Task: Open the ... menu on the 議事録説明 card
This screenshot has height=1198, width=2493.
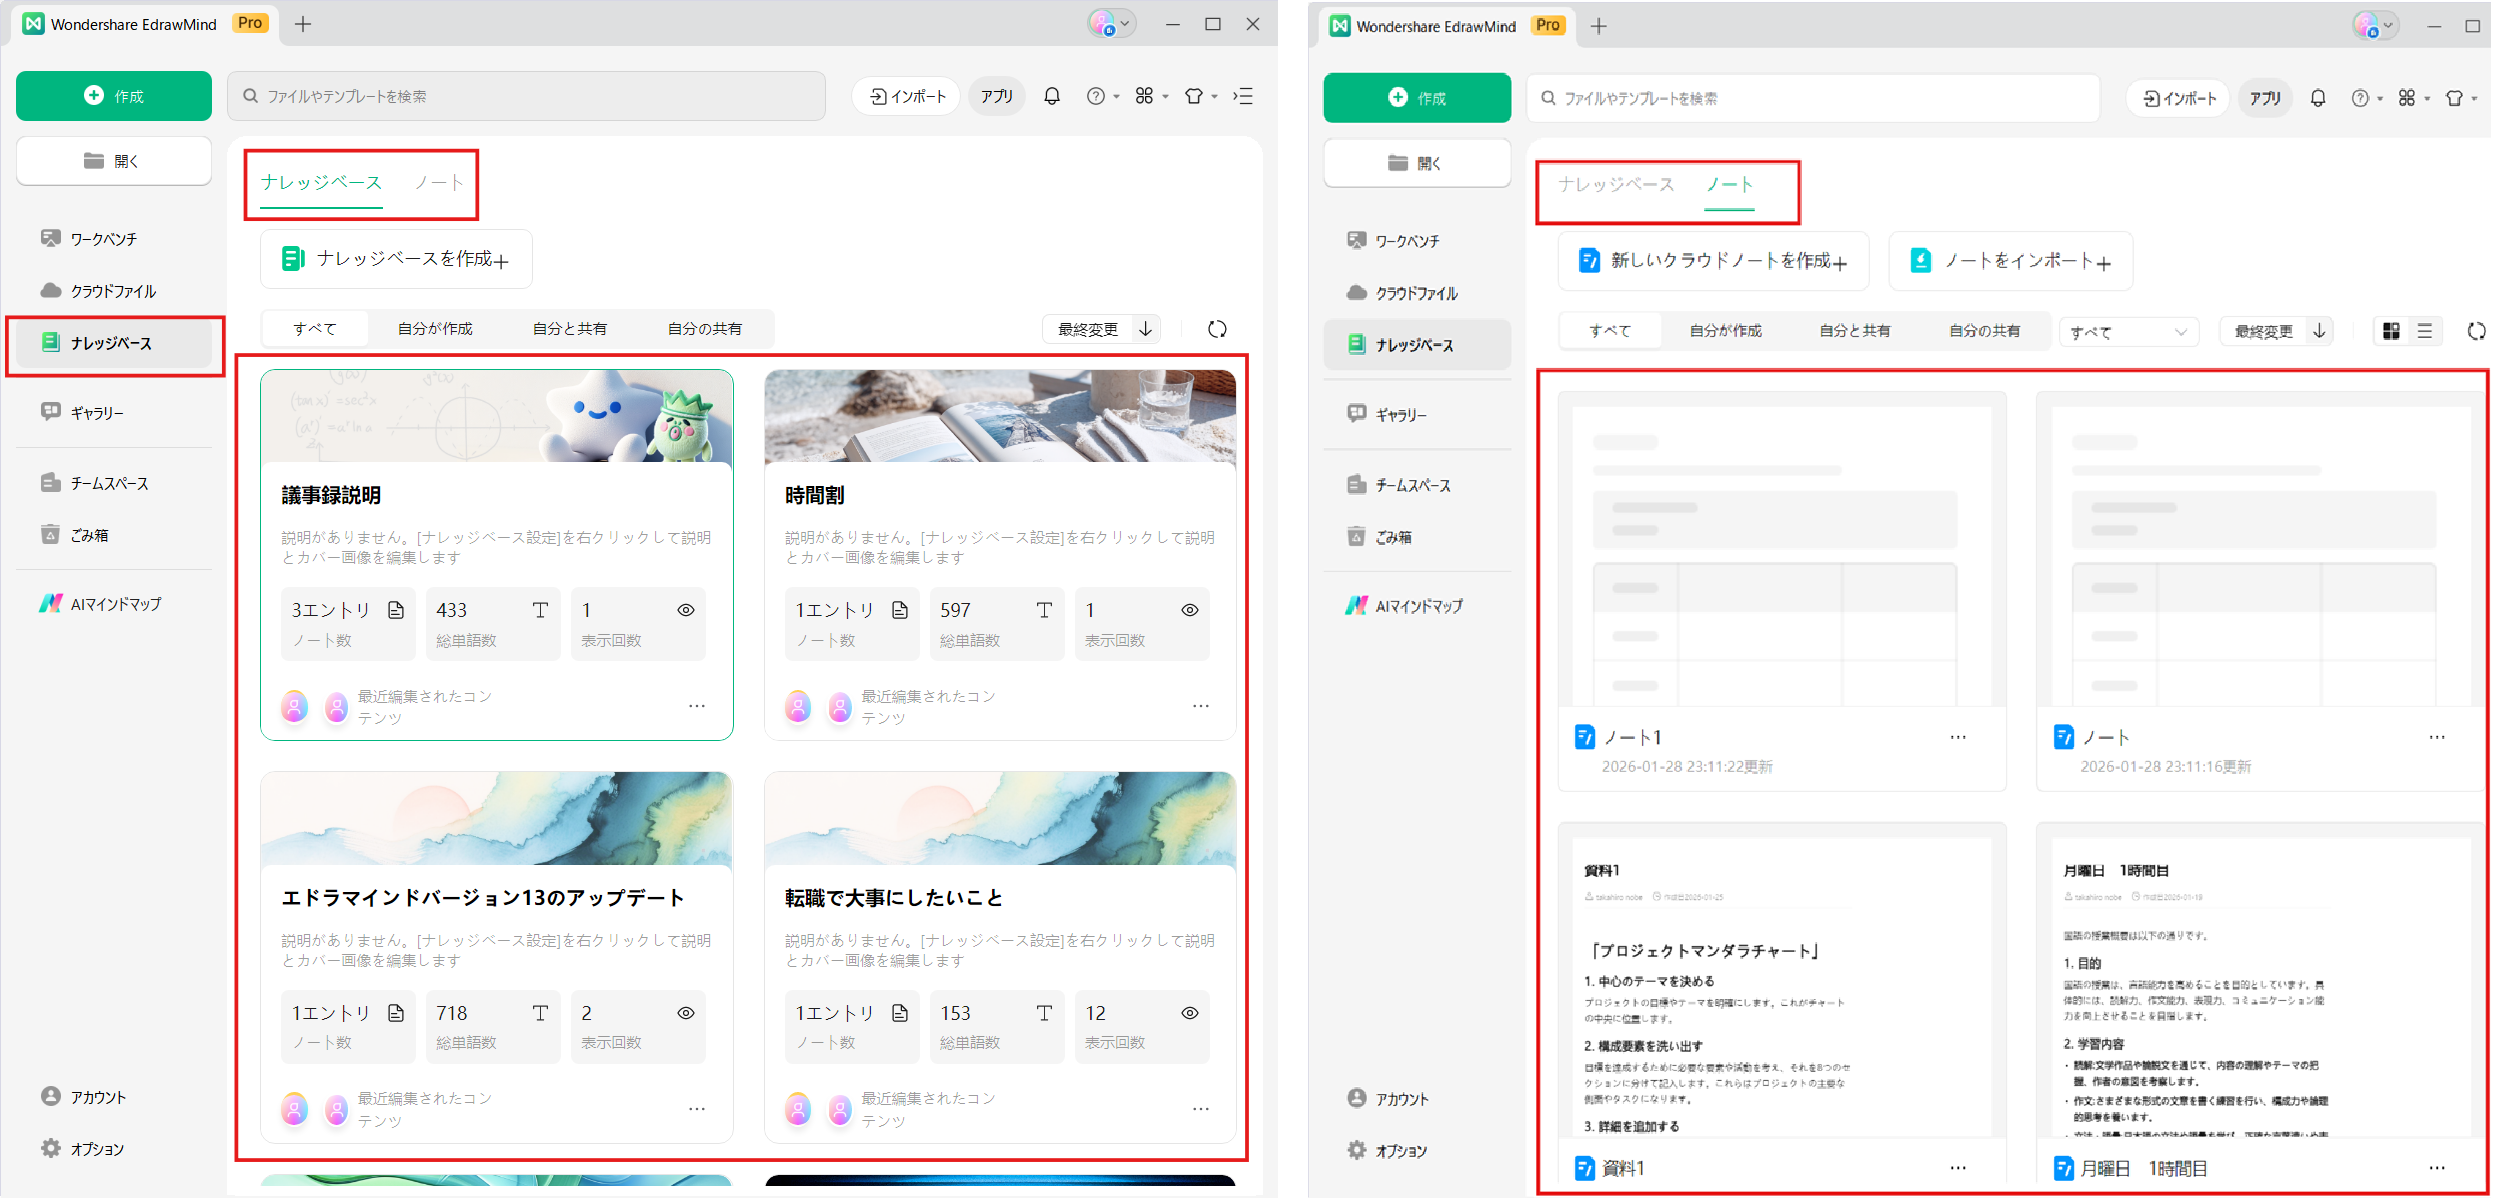Action: [x=696, y=707]
